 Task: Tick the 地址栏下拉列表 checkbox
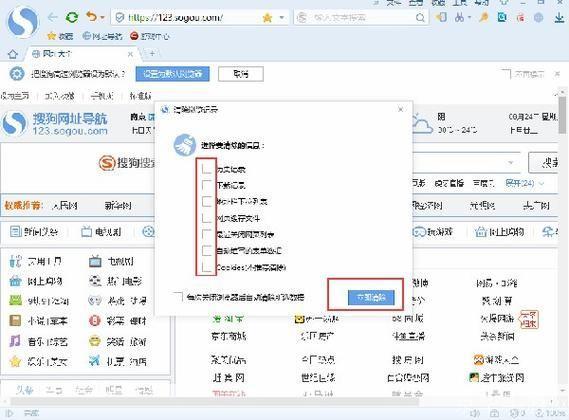[x=206, y=201]
